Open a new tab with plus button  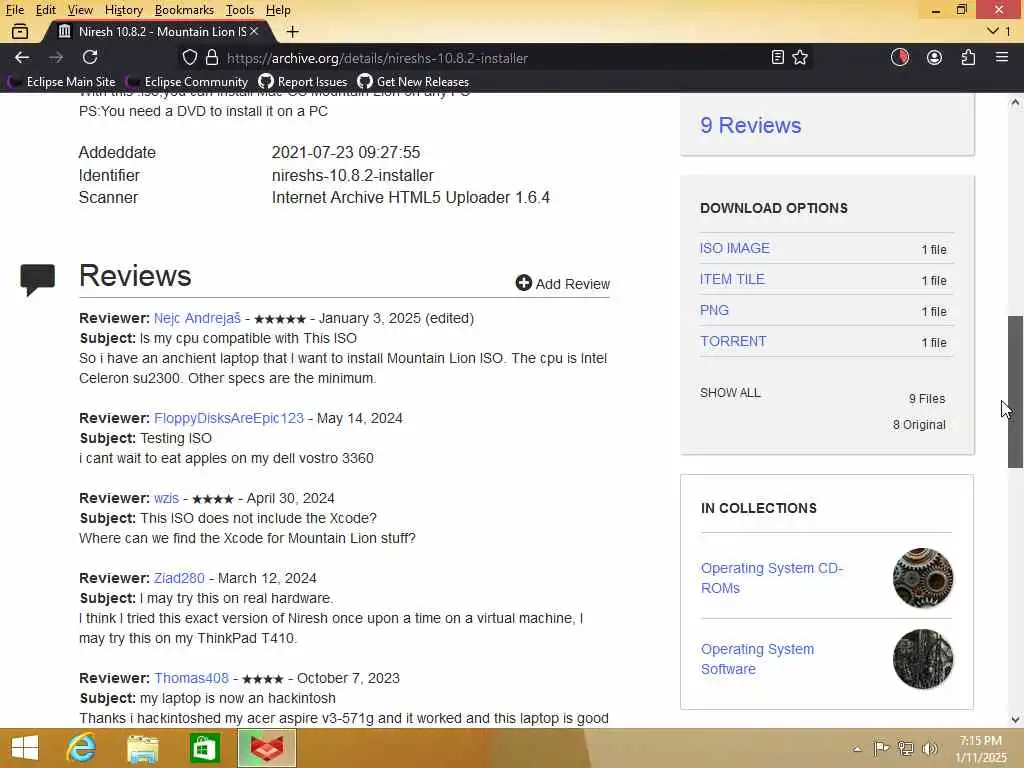[x=293, y=31]
